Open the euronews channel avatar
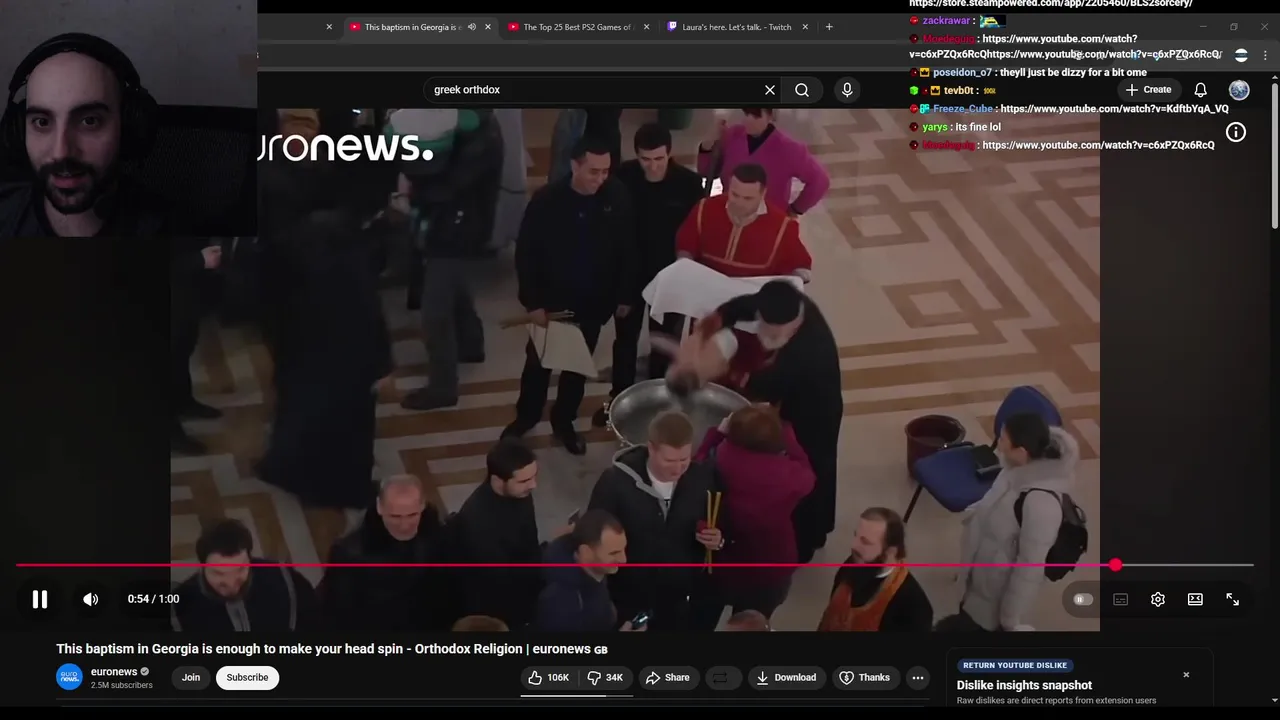 pos(69,677)
